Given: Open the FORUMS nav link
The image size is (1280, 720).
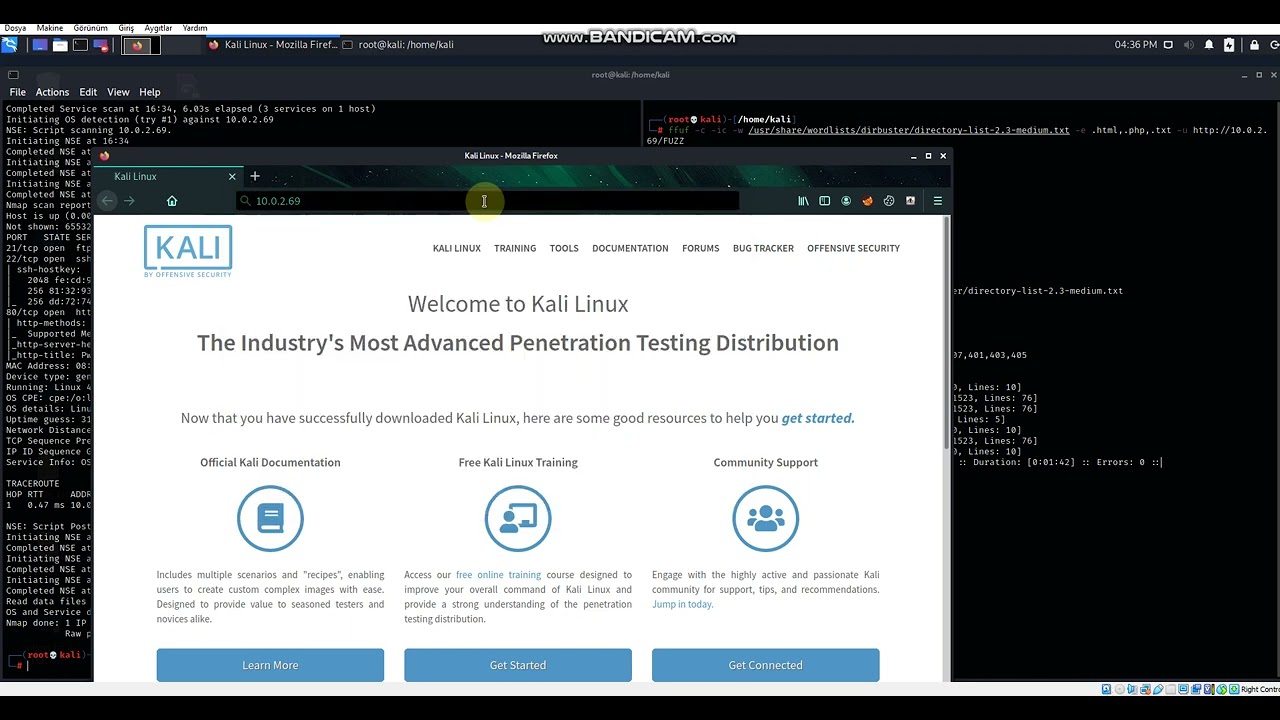Looking at the screenshot, I should coord(701,248).
